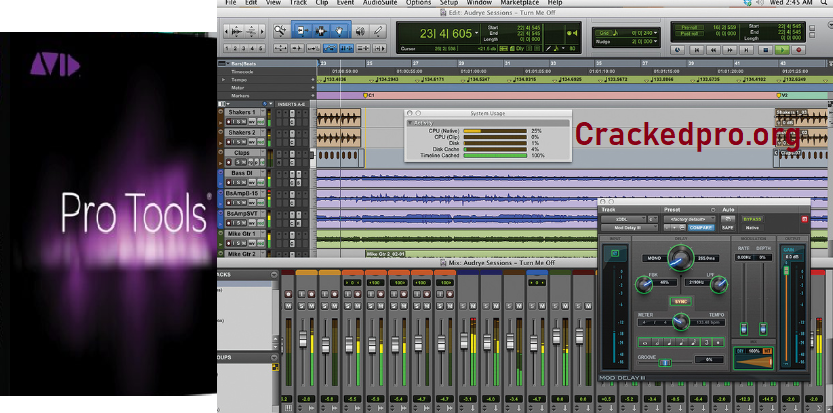Click the V2 marker in Markers ruler
Screen dimensions: 833x413
coord(781,96)
